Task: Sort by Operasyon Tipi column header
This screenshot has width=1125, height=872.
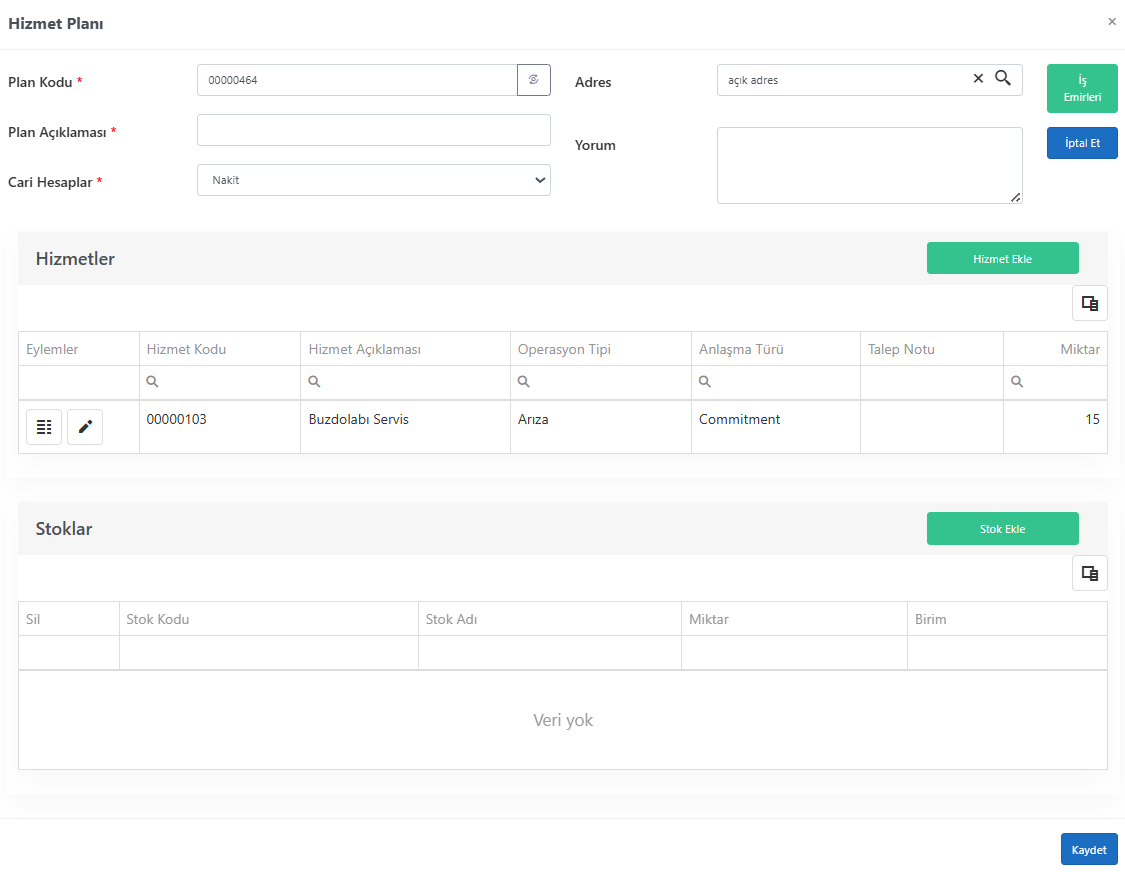Action: (601, 349)
